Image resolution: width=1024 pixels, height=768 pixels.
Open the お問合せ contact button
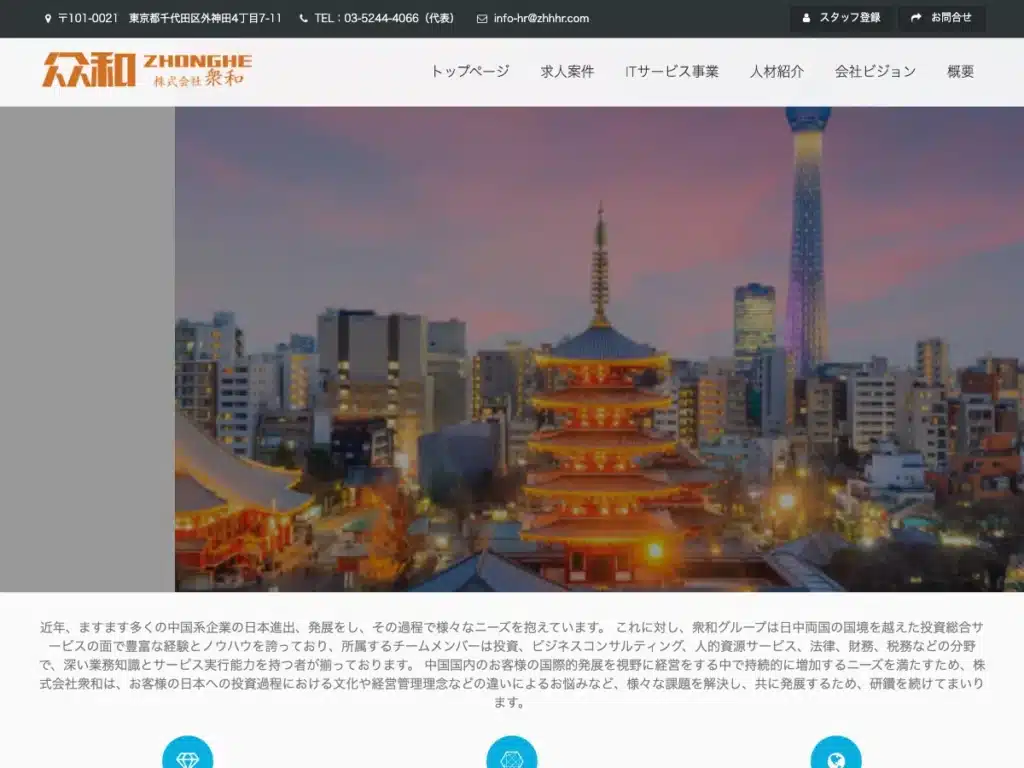point(942,18)
